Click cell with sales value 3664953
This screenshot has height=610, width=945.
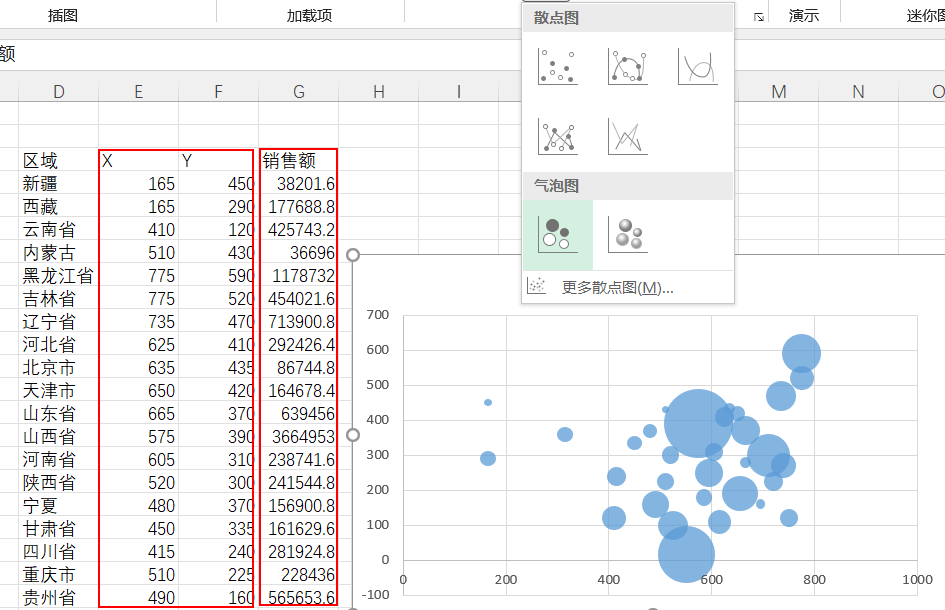pos(298,437)
